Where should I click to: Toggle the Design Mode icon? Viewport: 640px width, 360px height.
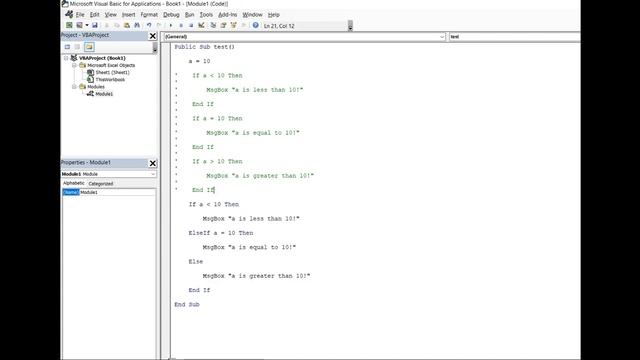(201, 25)
